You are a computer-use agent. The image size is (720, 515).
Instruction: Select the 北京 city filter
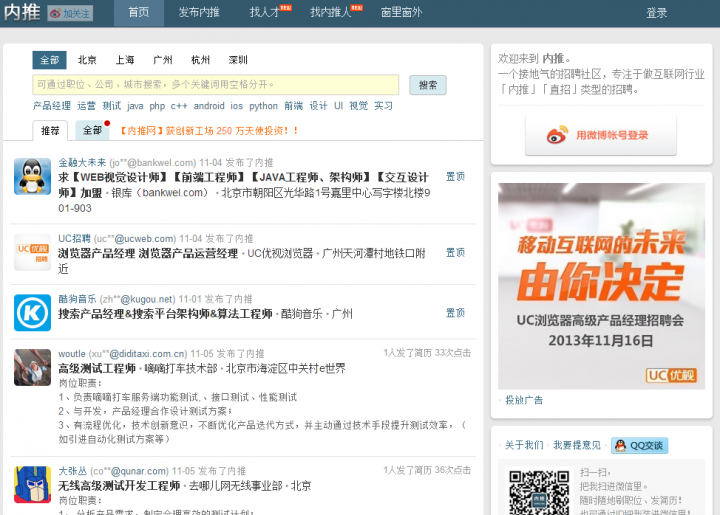(87, 60)
